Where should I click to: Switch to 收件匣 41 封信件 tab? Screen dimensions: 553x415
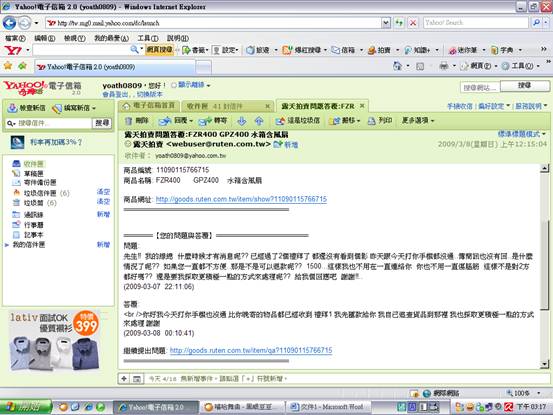pos(227,106)
